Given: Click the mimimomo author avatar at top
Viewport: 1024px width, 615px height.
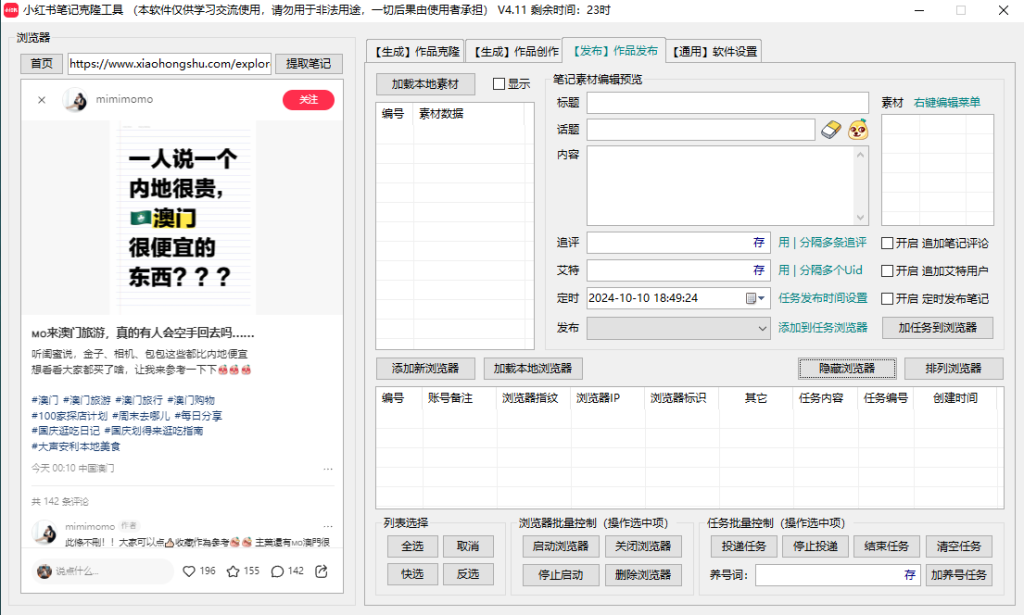Looking at the screenshot, I should (x=75, y=100).
